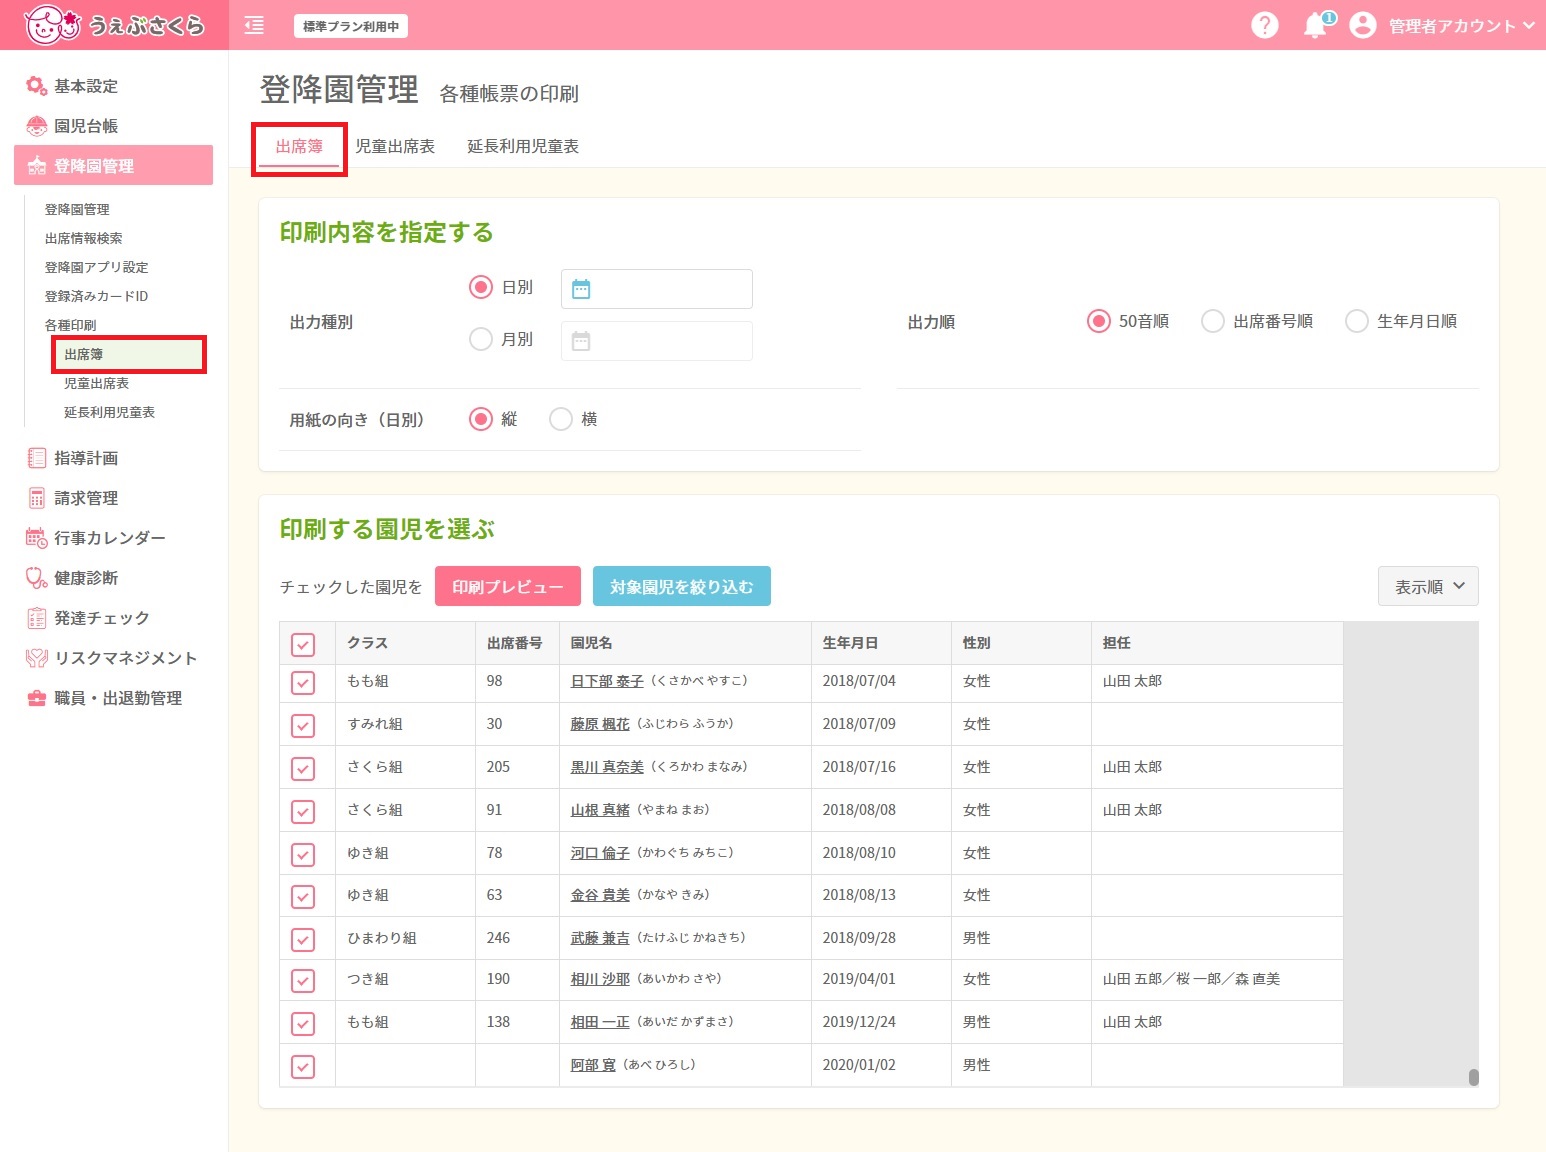
Task: Expand 各種印刷 in sidebar
Action: coord(70,325)
